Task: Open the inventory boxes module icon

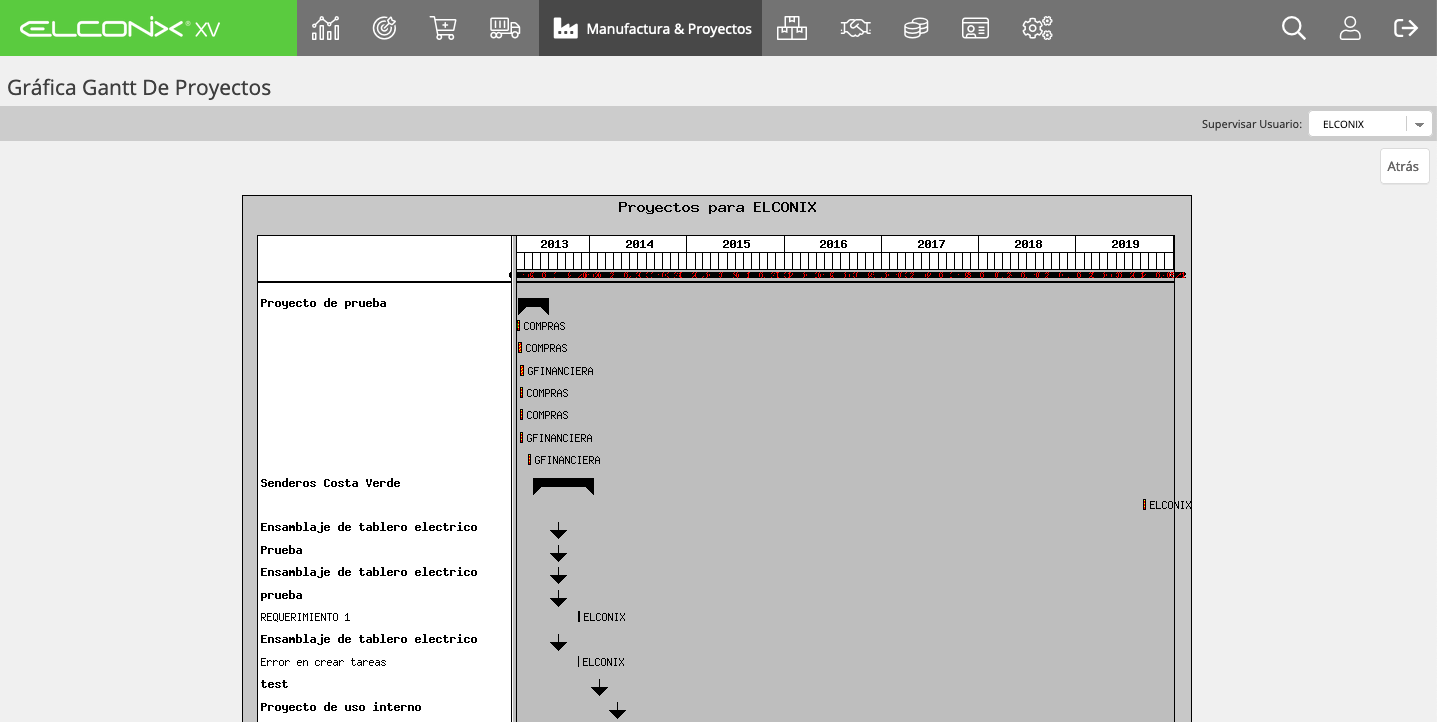Action: pos(792,28)
